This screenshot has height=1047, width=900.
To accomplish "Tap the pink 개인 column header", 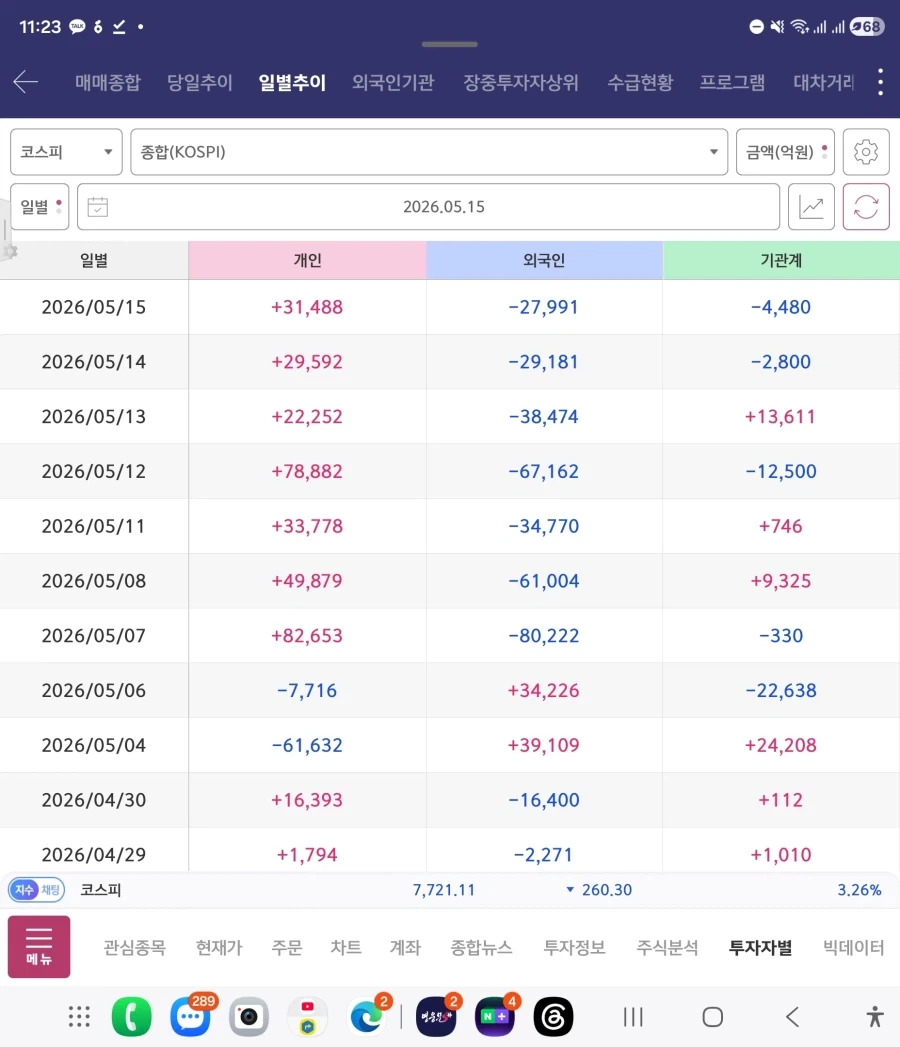I will point(307,260).
